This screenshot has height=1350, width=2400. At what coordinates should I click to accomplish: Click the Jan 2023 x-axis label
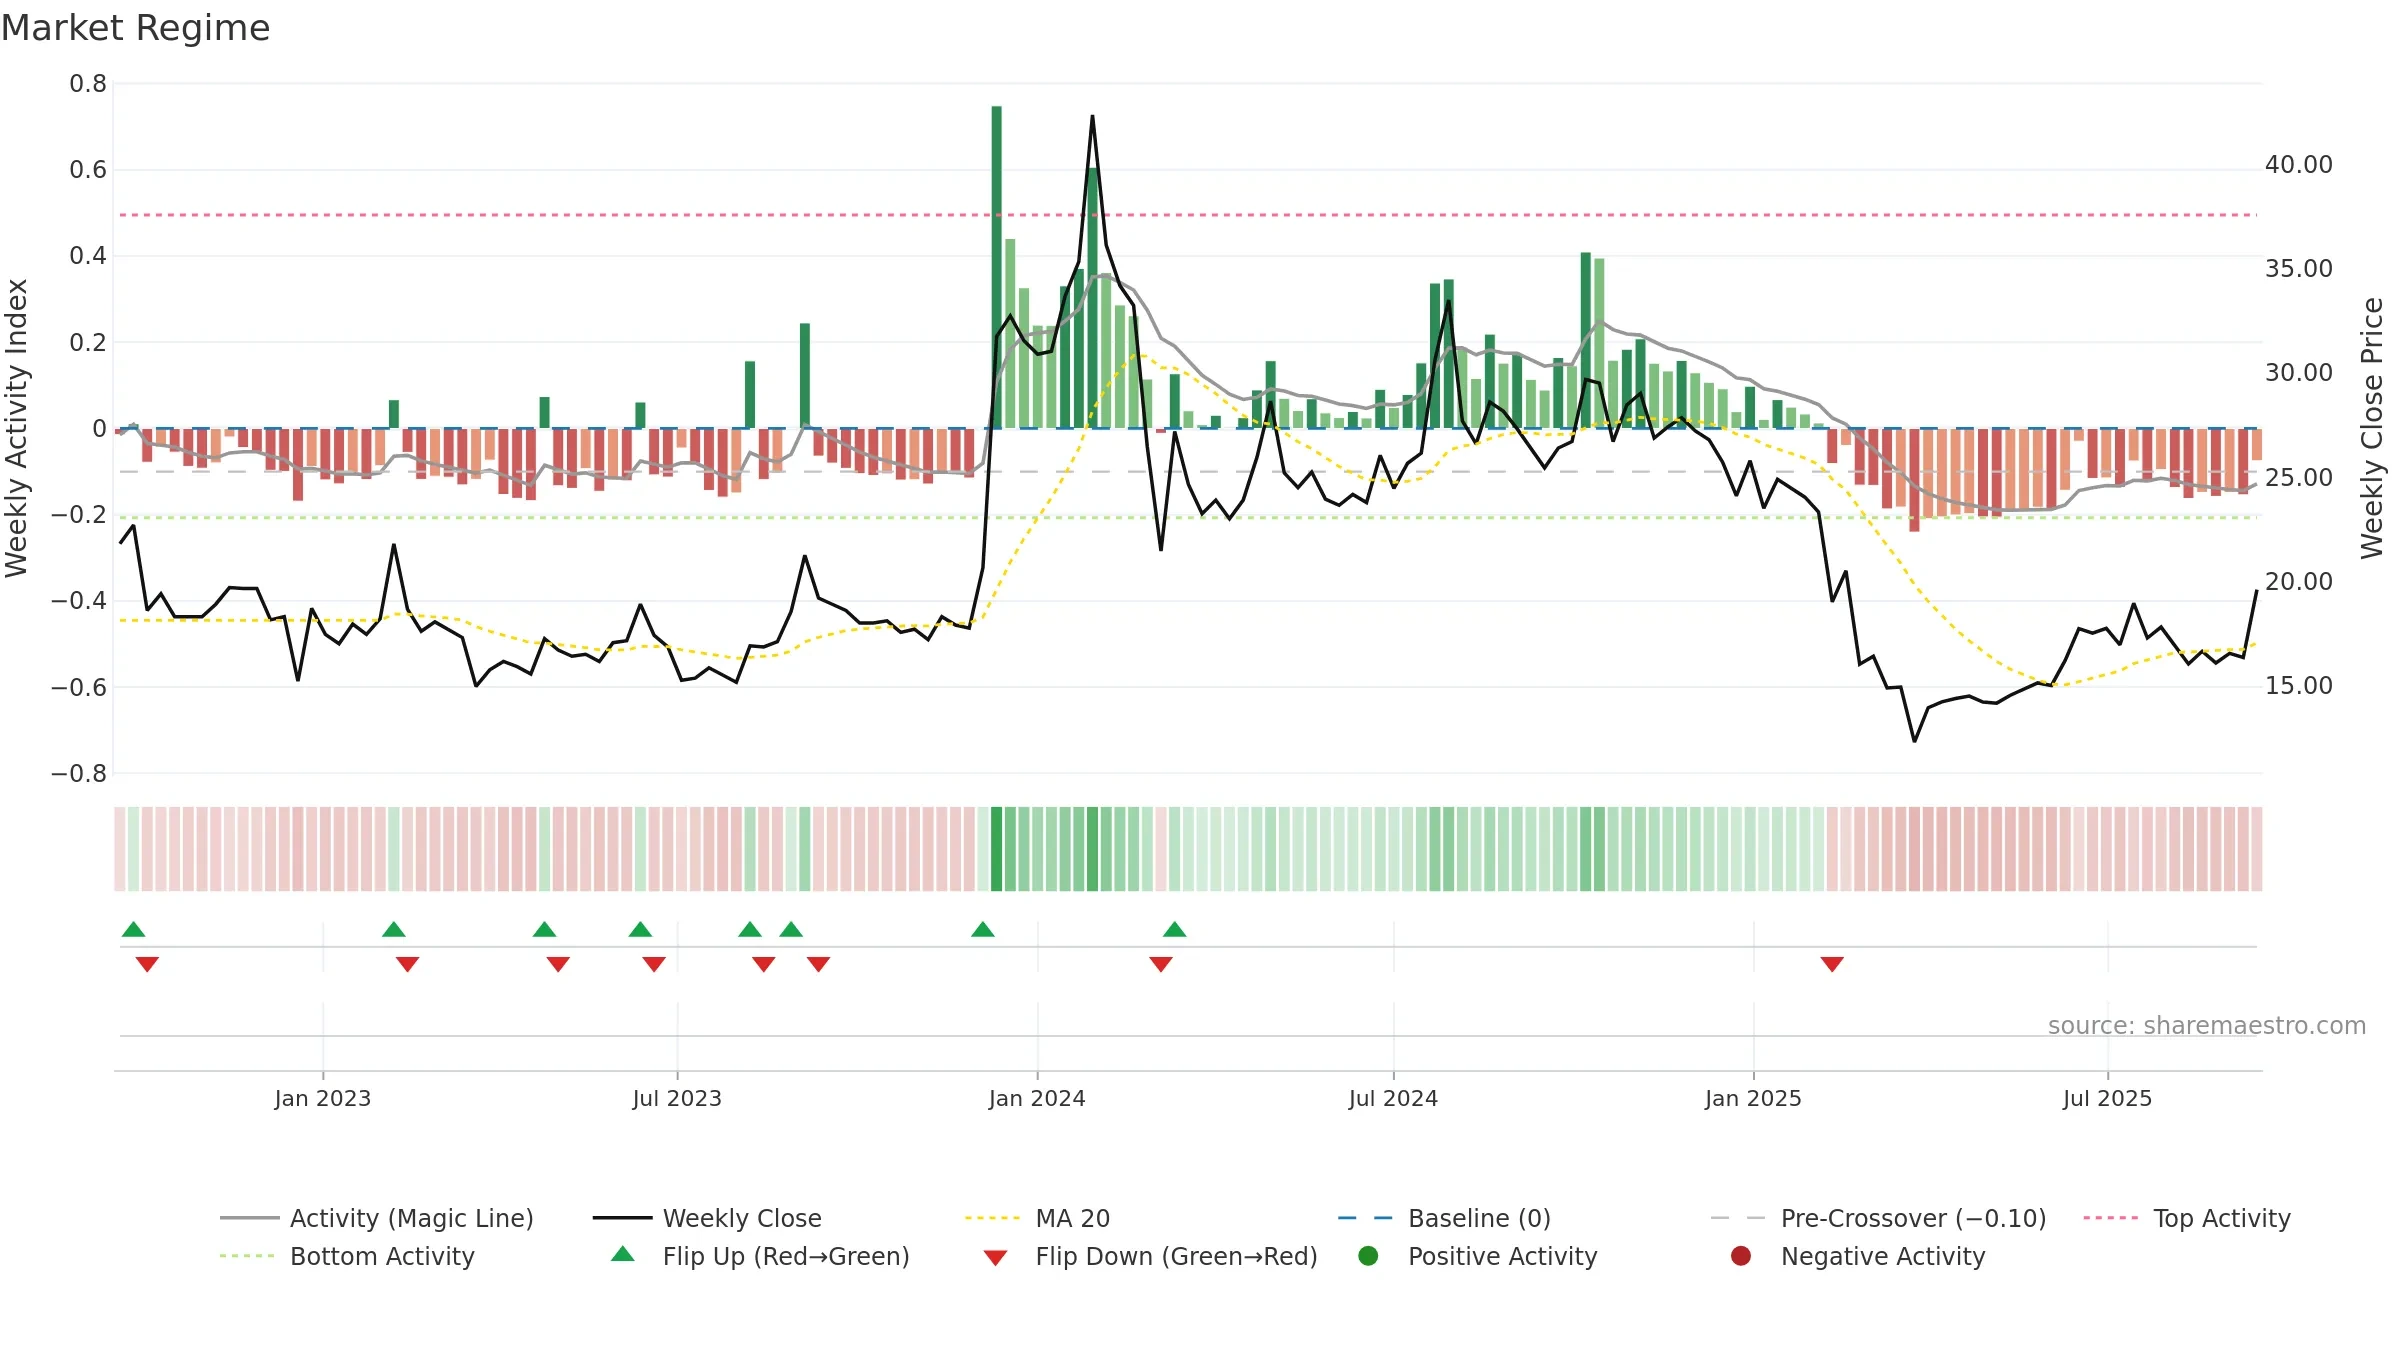[x=323, y=1098]
